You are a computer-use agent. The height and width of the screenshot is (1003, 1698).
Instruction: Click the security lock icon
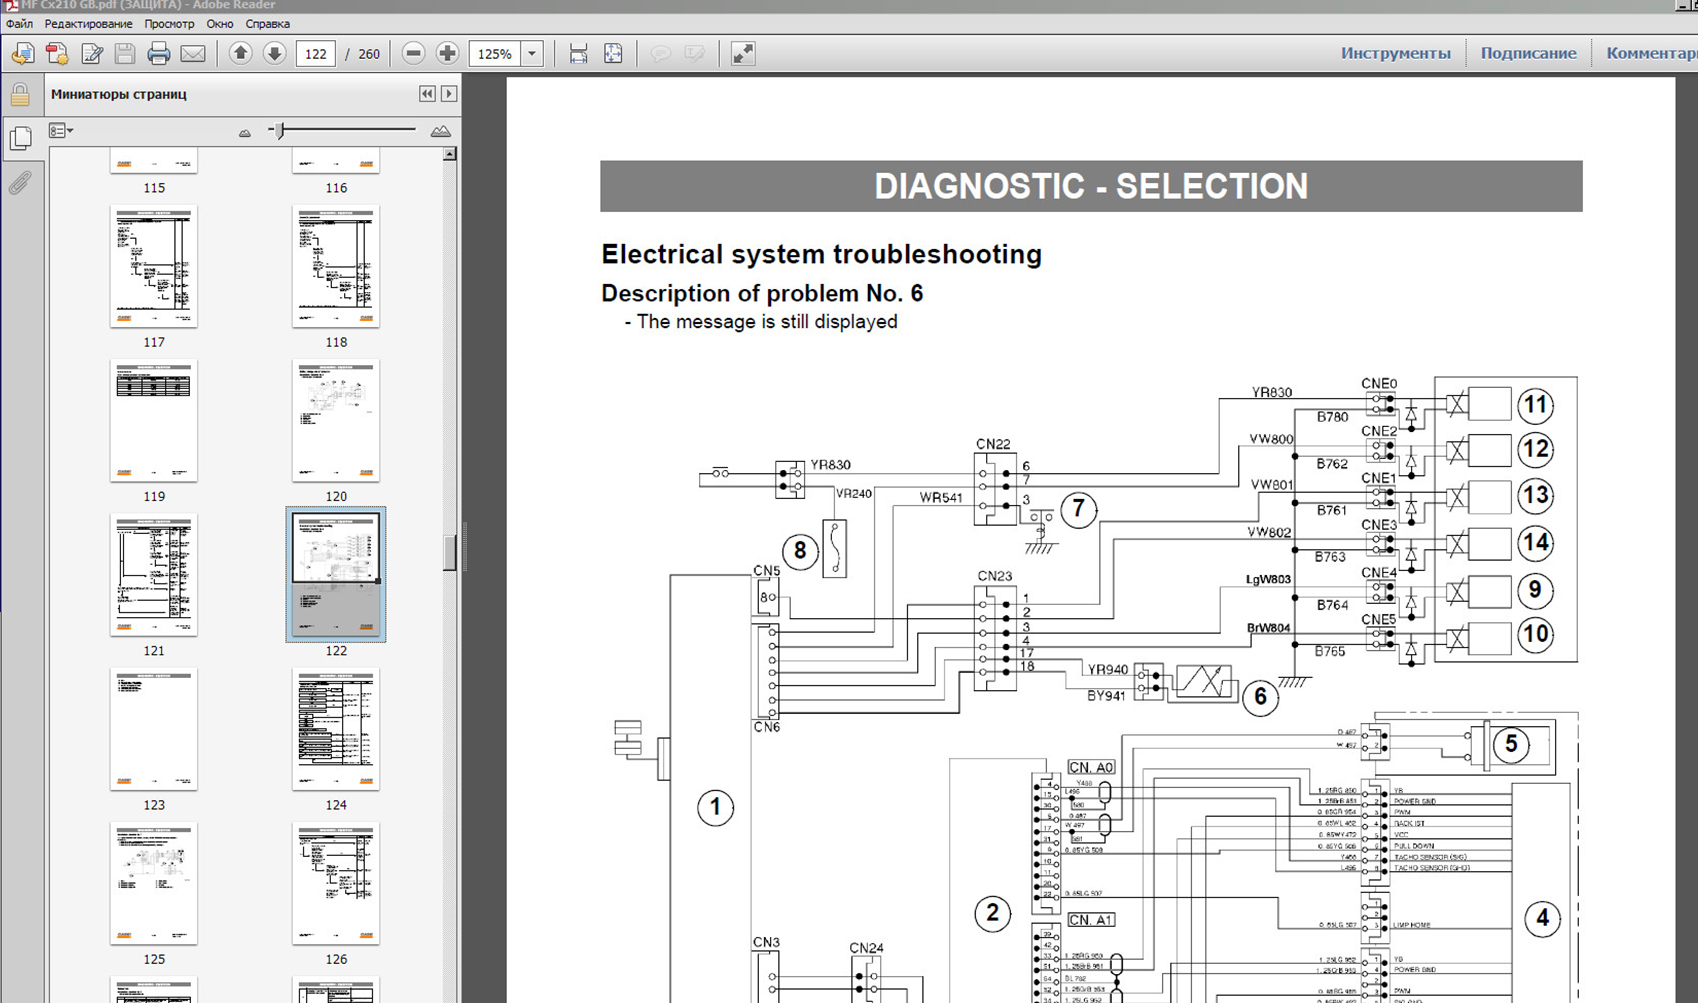pyautogui.click(x=20, y=95)
